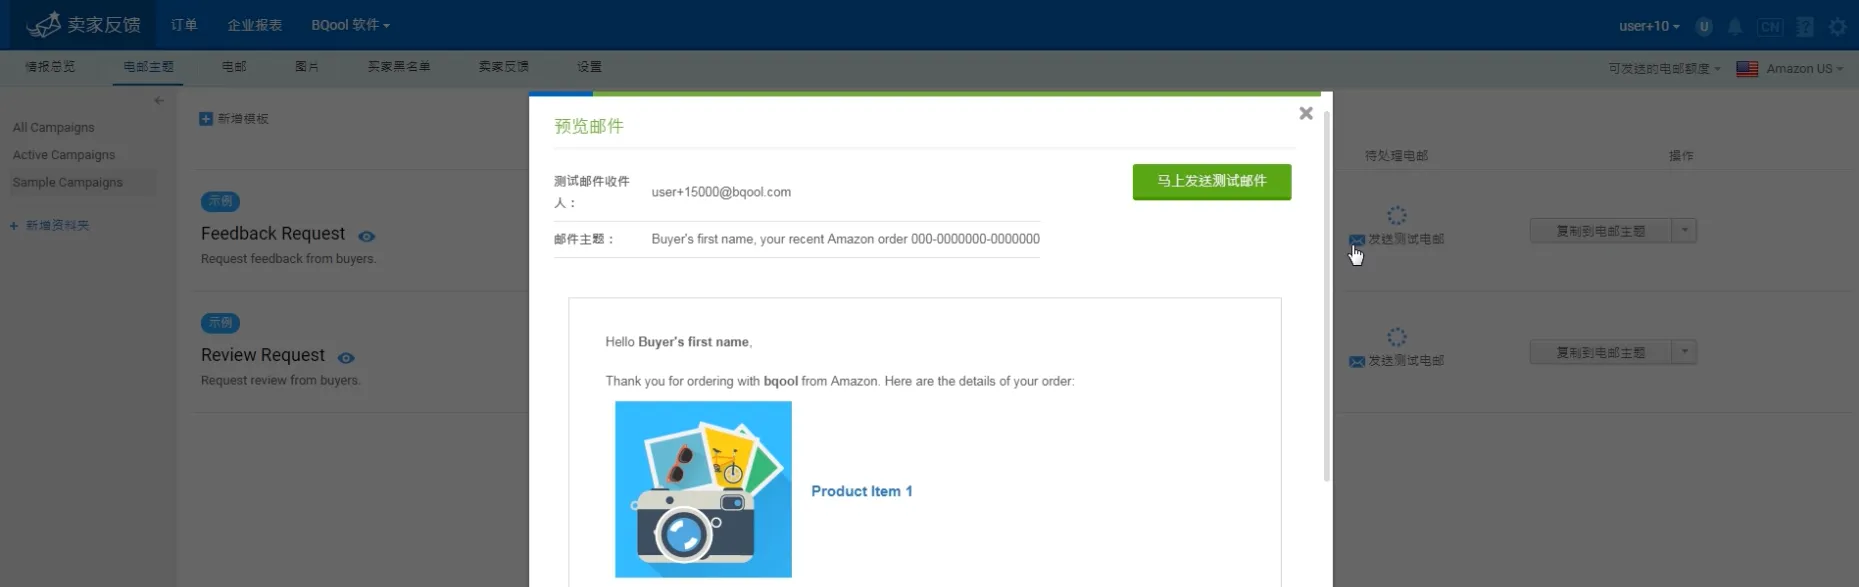
Task: Select All Campaigns in the sidebar
Action: click(54, 128)
